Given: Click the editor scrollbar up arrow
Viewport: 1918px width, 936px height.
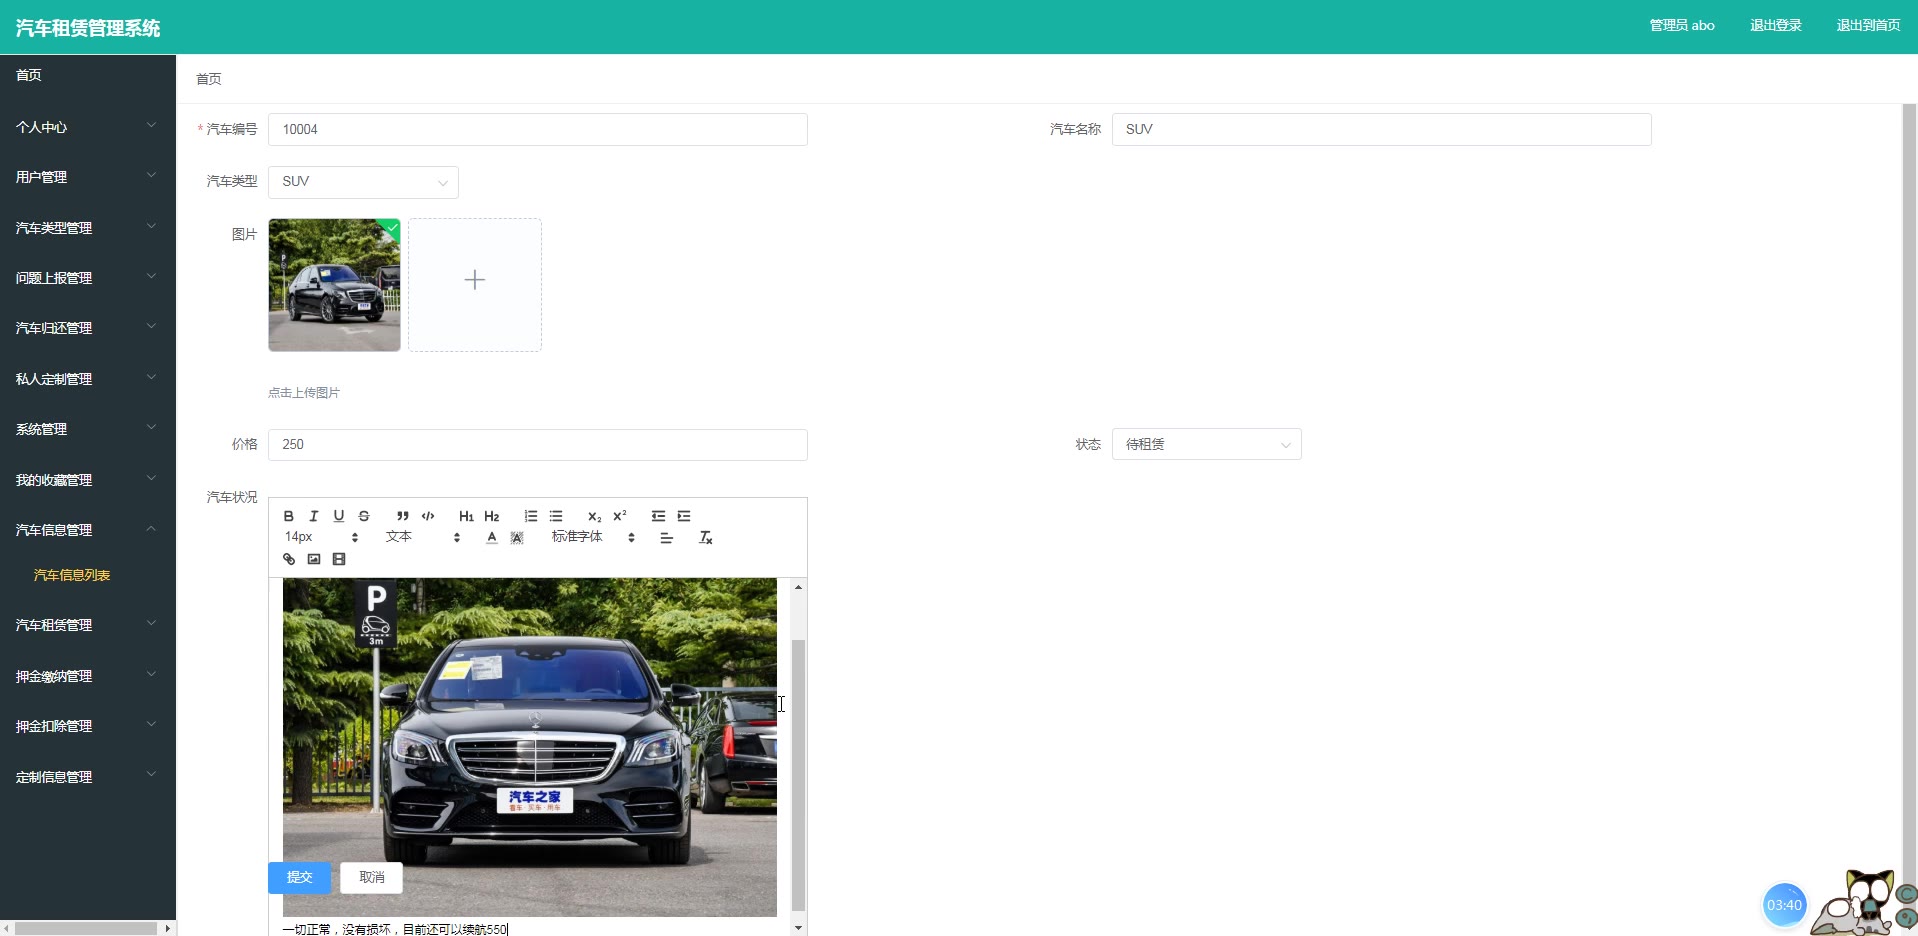Looking at the screenshot, I should (x=798, y=587).
